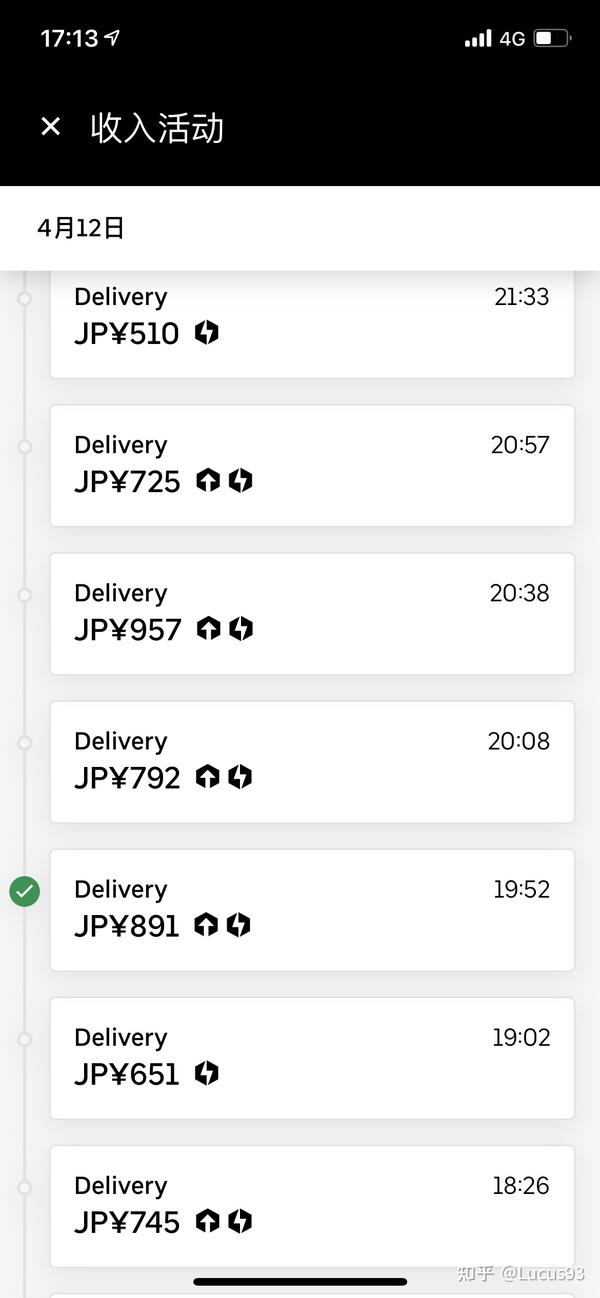
Task: Tap the boost arrow beside JP¥792
Action: [x=209, y=777]
